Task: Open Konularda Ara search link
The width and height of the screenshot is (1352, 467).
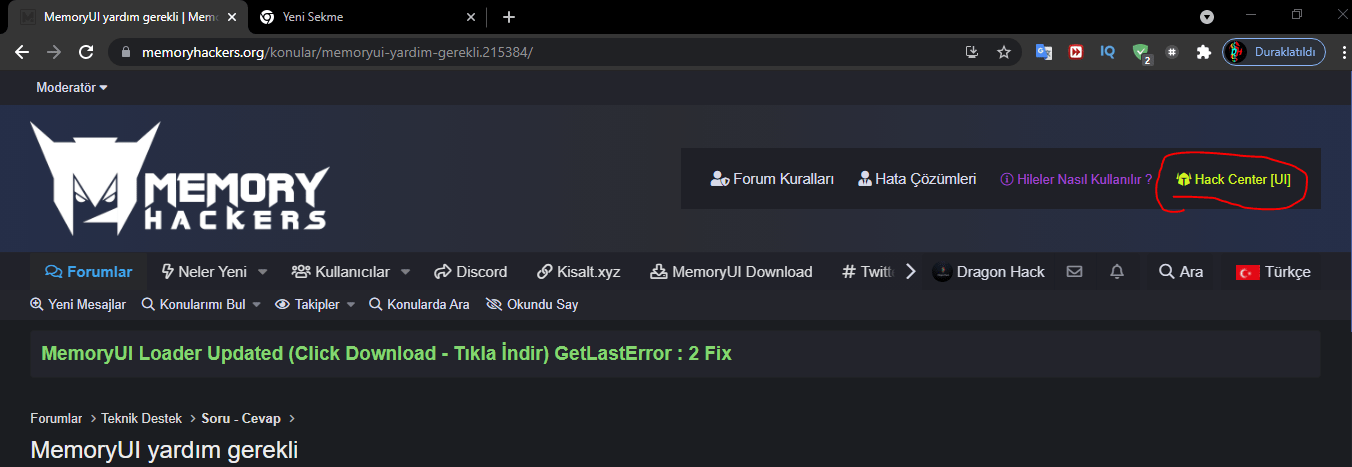Action: coord(419,304)
